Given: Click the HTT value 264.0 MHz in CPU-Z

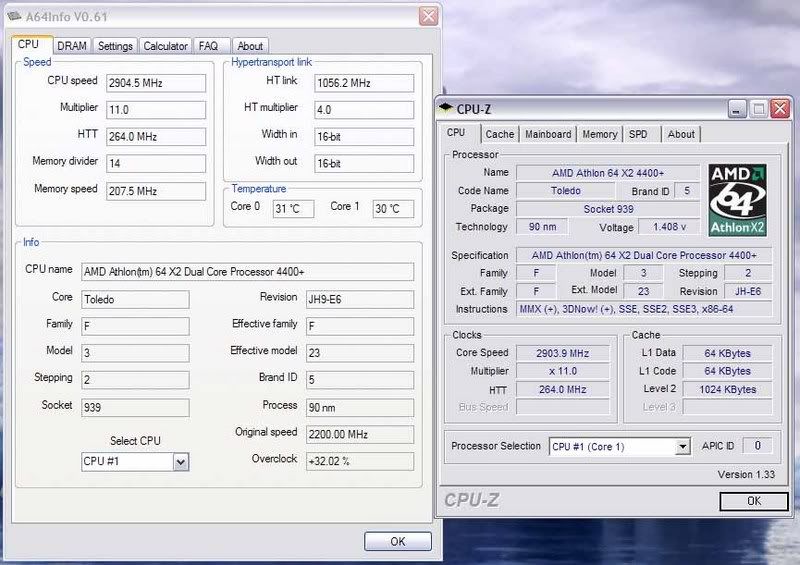Looking at the screenshot, I should [x=563, y=389].
